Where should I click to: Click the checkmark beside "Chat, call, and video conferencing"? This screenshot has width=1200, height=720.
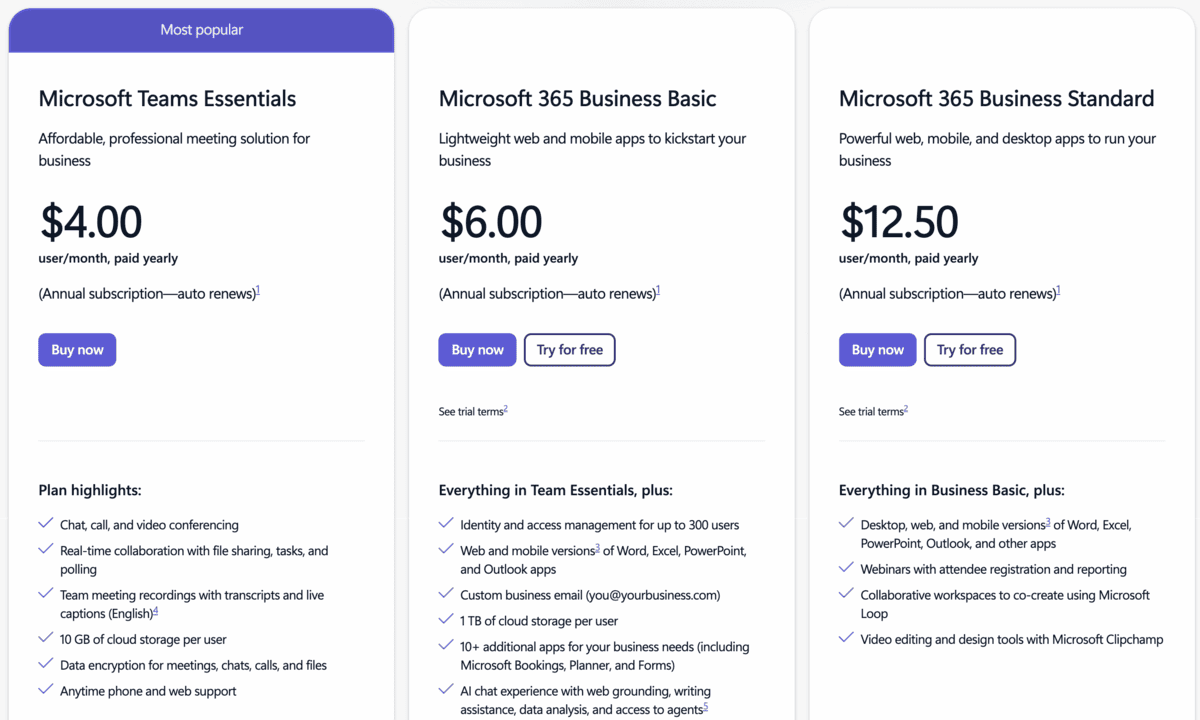[x=45, y=524]
